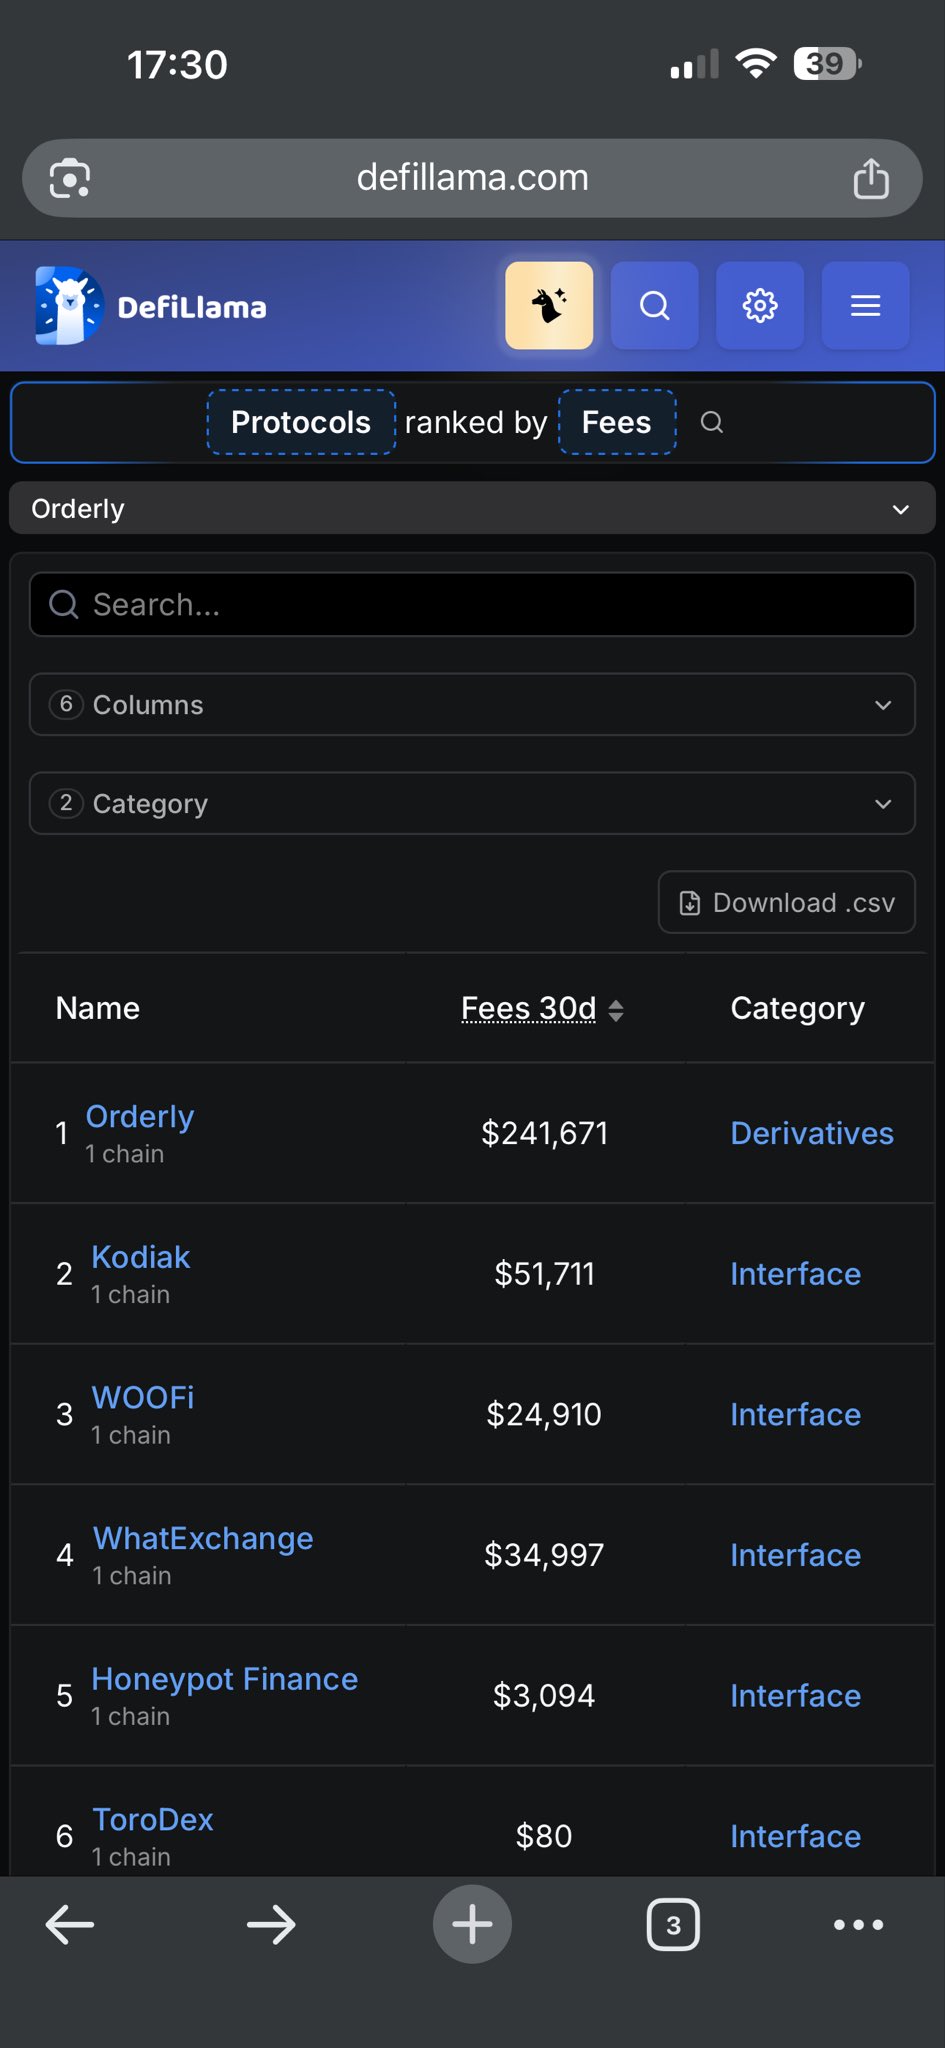
Task: Open the browser more options menu
Action: tap(858, 1925)
